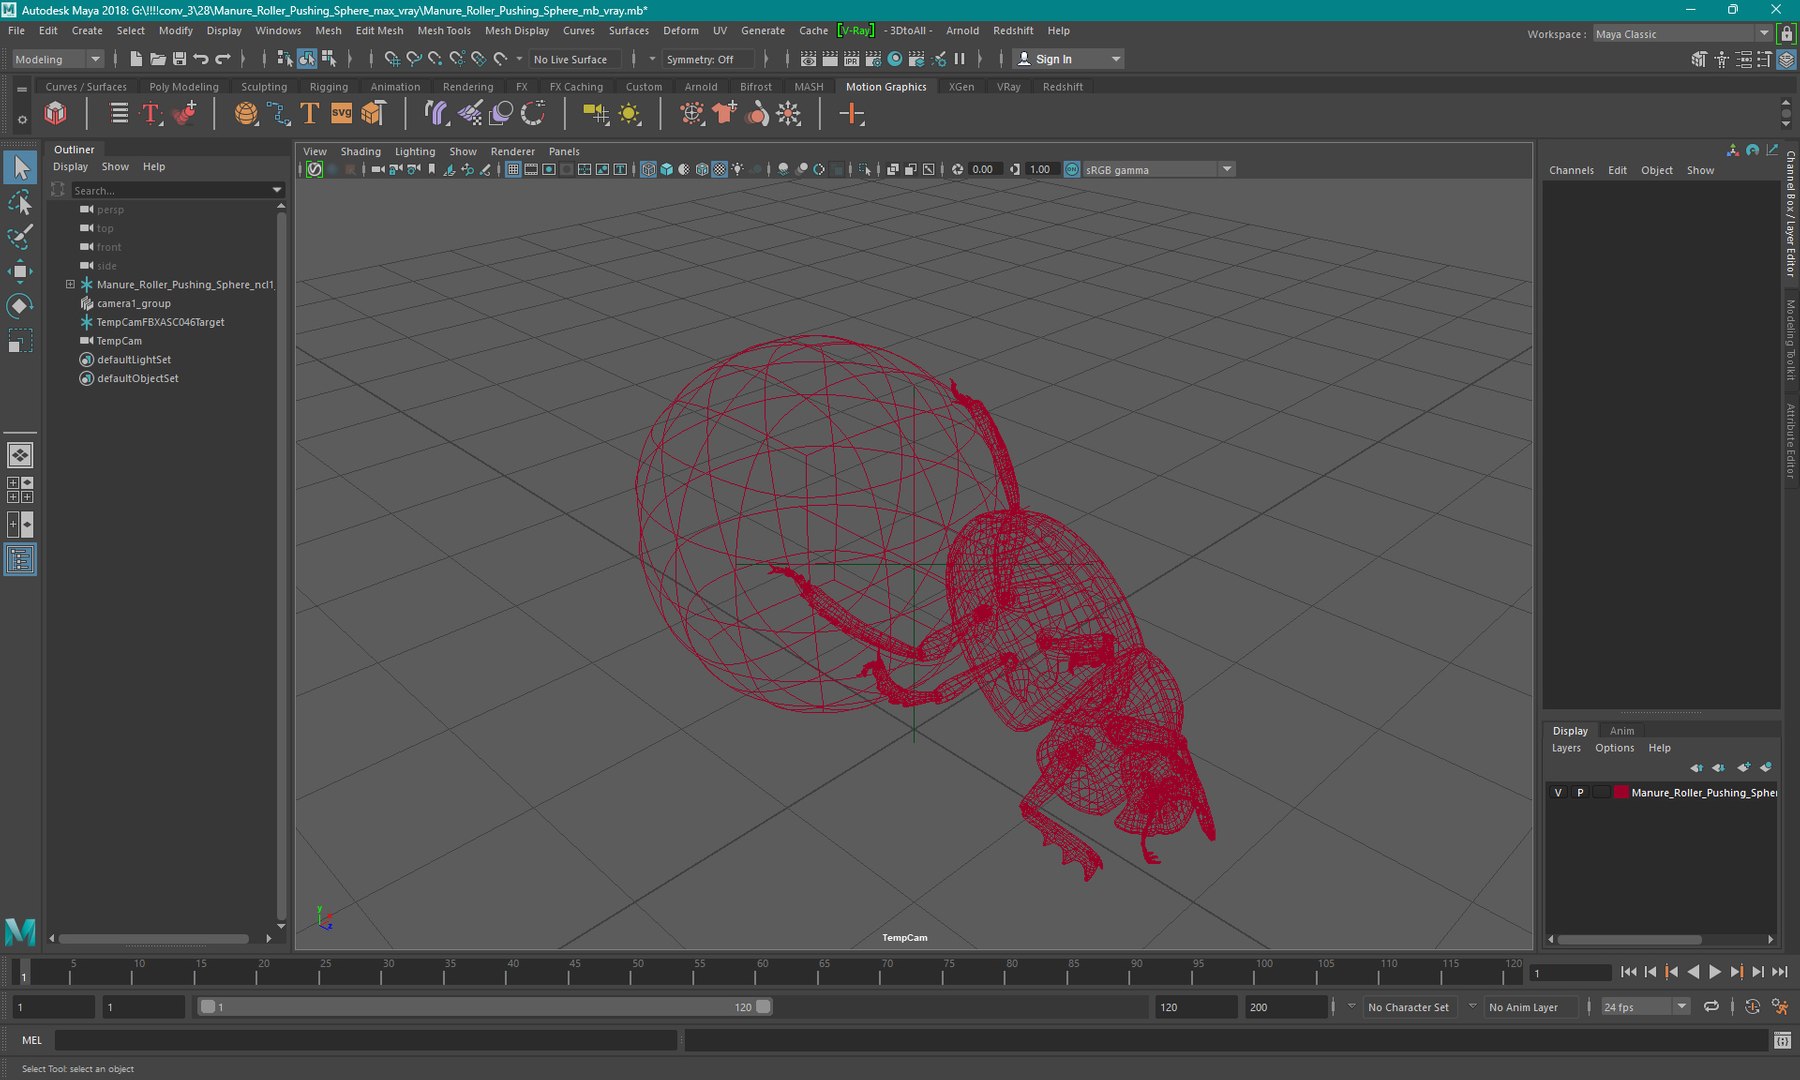Play the animation forwards
1800x1080 pixels.
coord(1715,972)
